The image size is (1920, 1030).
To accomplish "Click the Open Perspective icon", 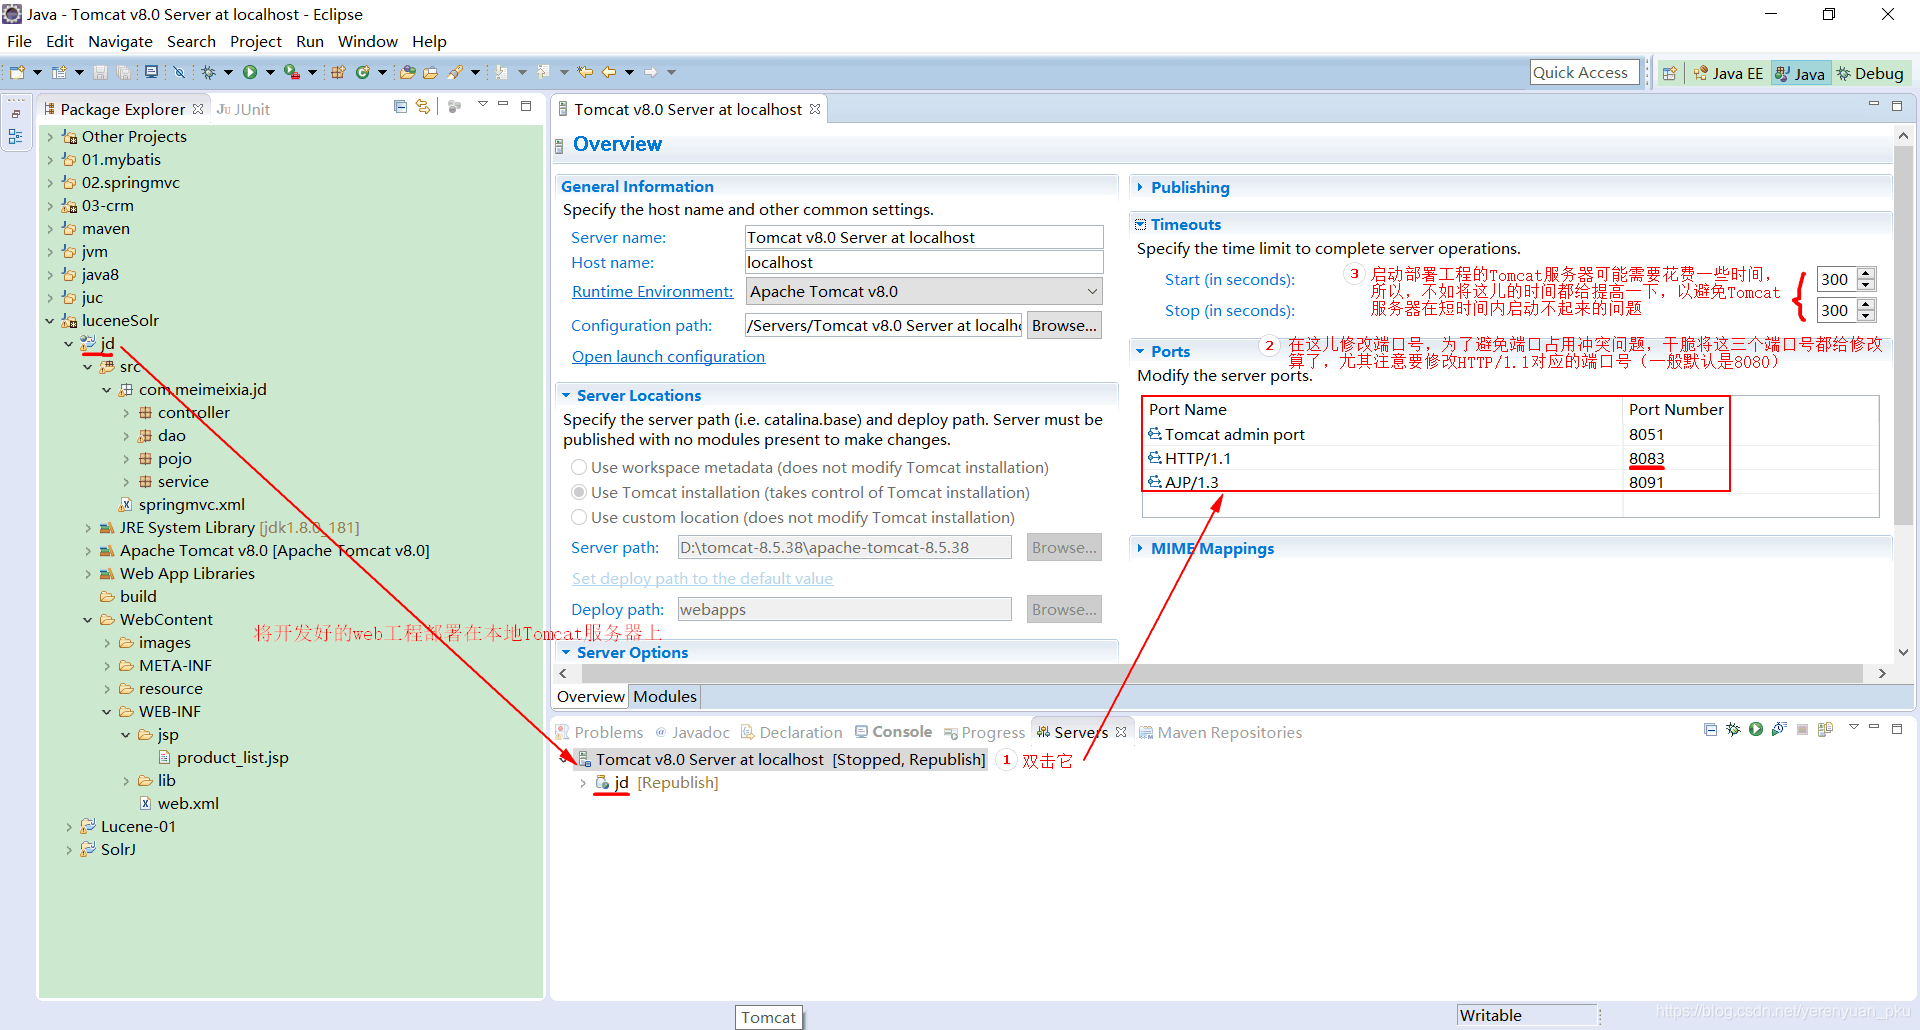I will click(x=1669, y=73).
